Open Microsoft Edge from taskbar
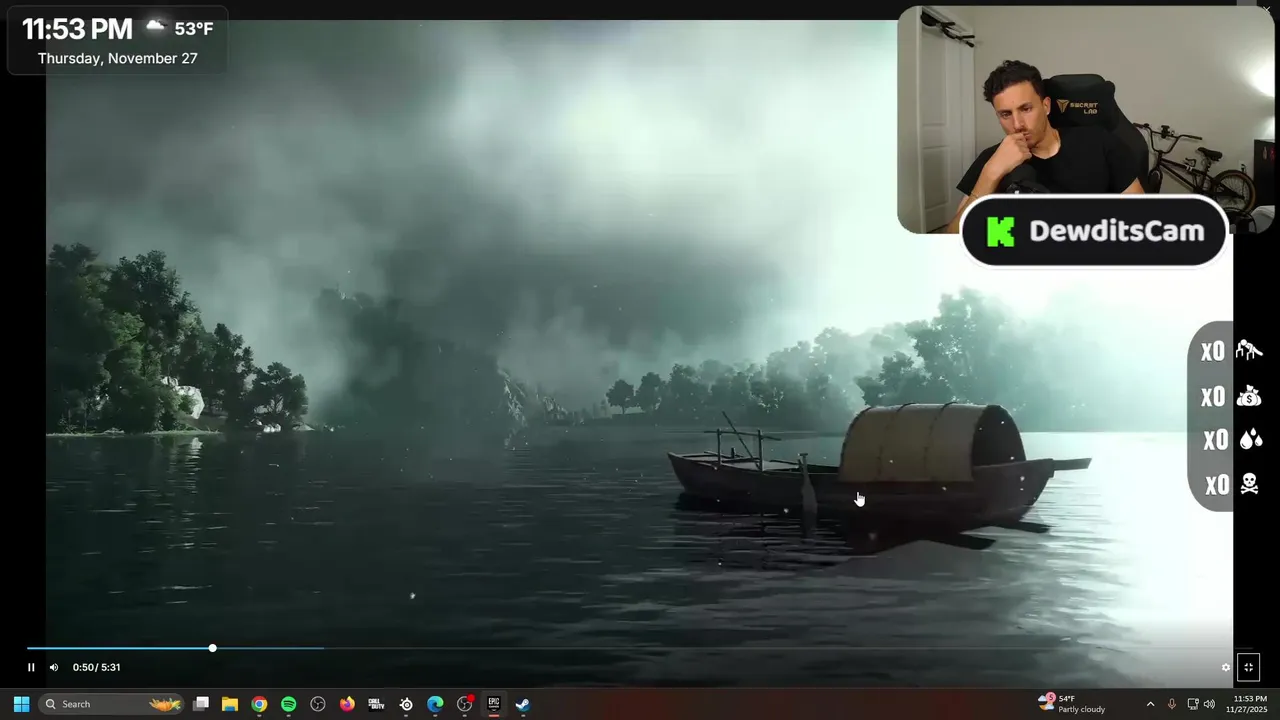 (435, 704)
